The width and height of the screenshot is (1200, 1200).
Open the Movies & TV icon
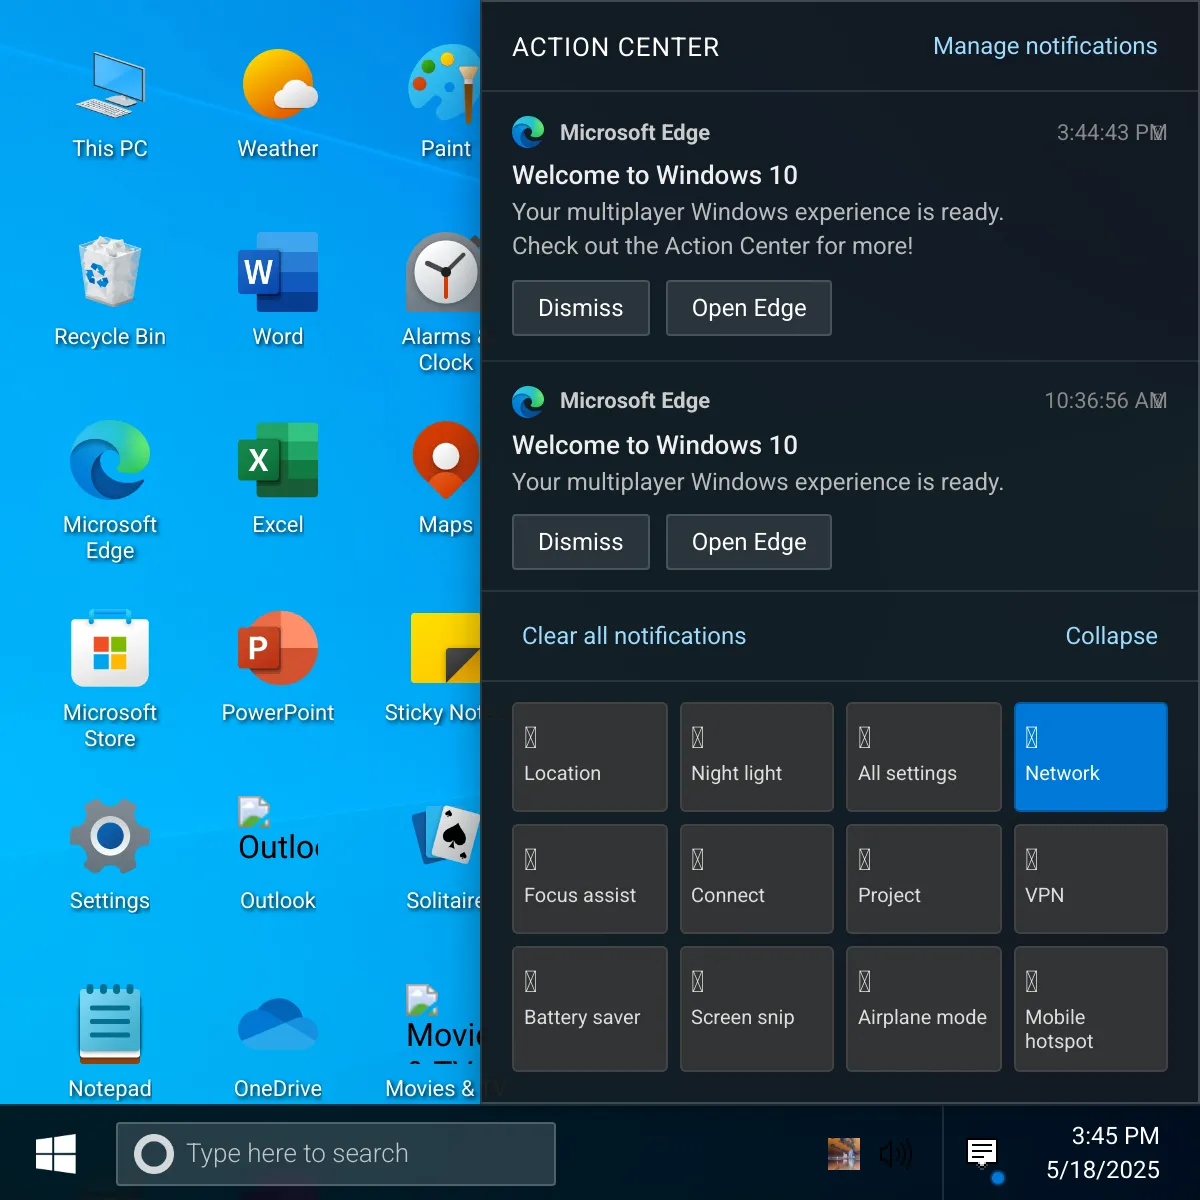(432, 1044)
